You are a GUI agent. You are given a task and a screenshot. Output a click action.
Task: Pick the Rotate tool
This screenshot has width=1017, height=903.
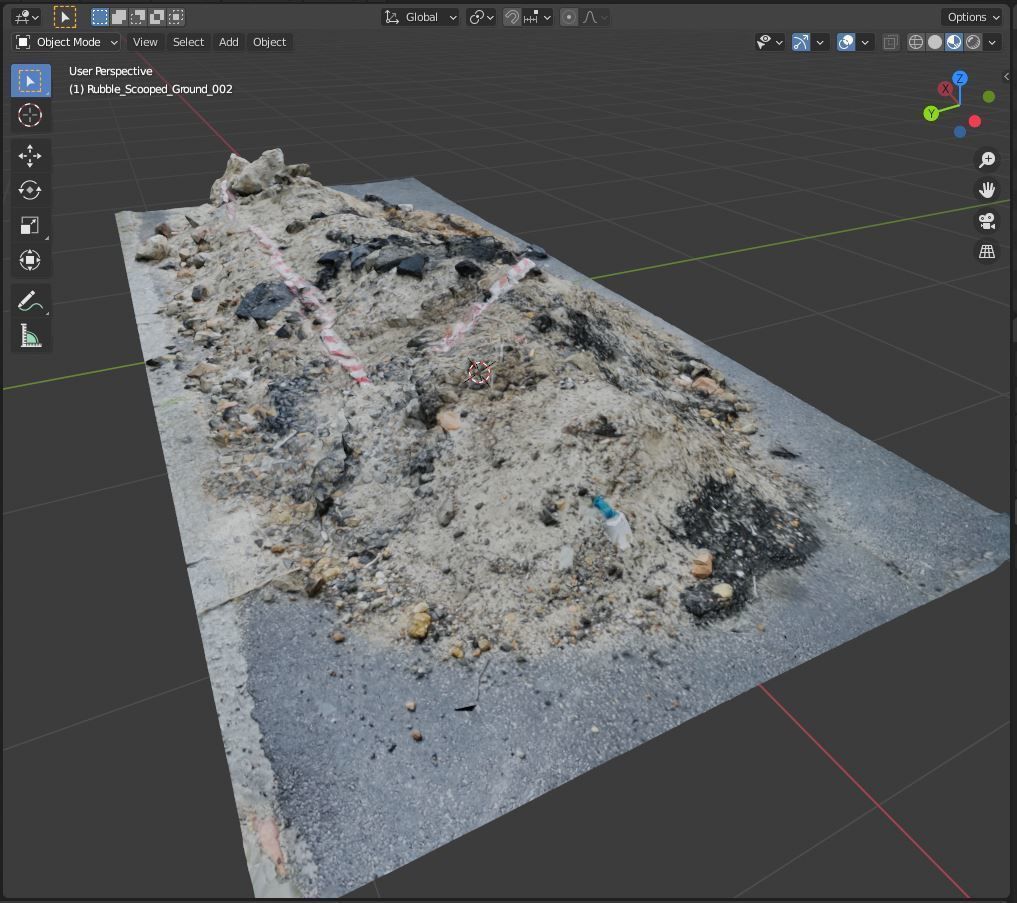point(30,190)
